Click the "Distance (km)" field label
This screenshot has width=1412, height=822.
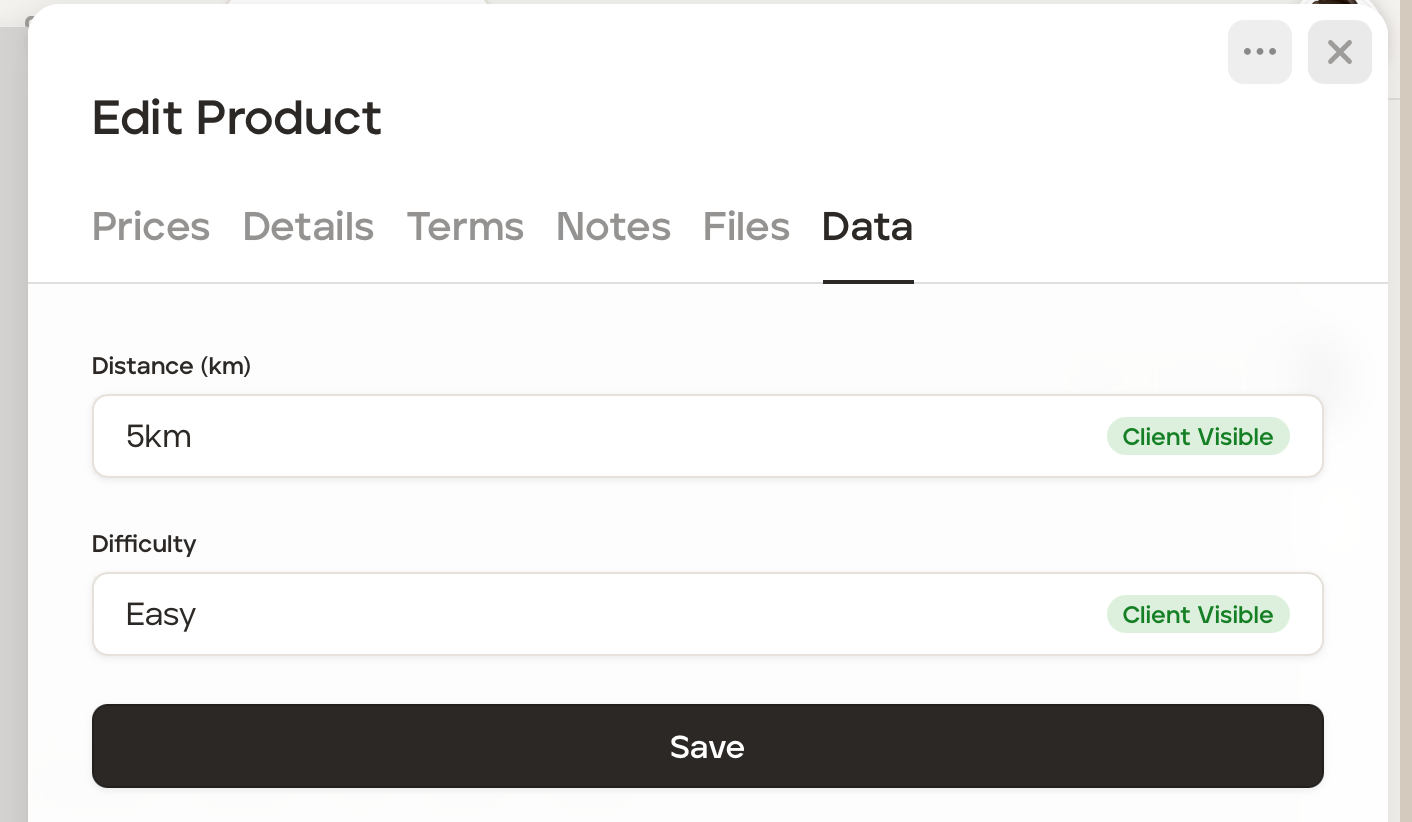tap(171, 366)
